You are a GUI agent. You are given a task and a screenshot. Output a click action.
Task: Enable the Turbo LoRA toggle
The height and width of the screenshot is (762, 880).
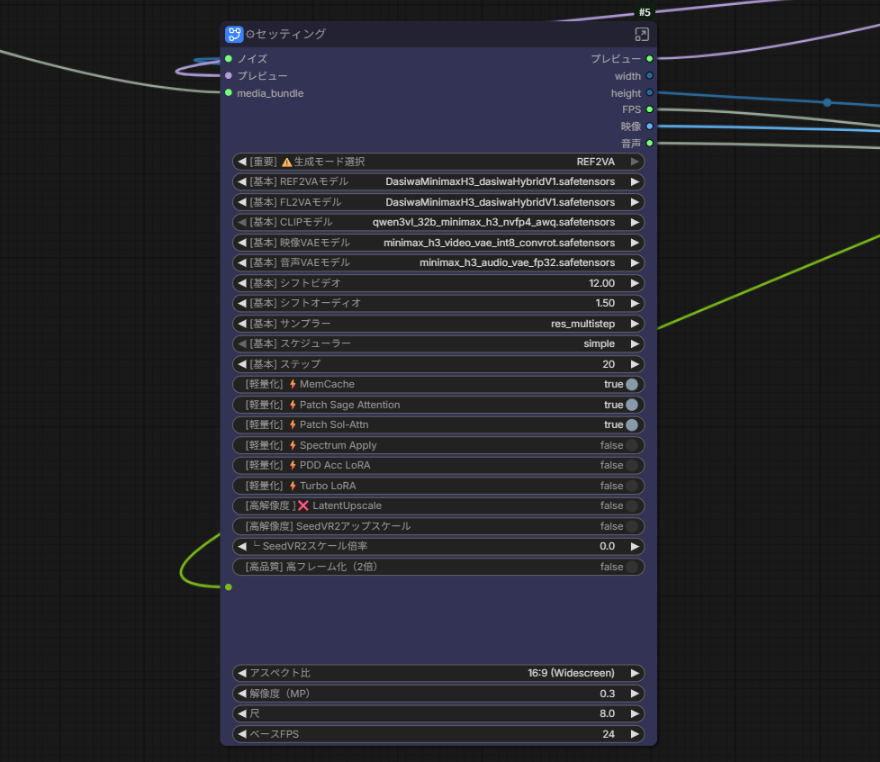[631, 486]
